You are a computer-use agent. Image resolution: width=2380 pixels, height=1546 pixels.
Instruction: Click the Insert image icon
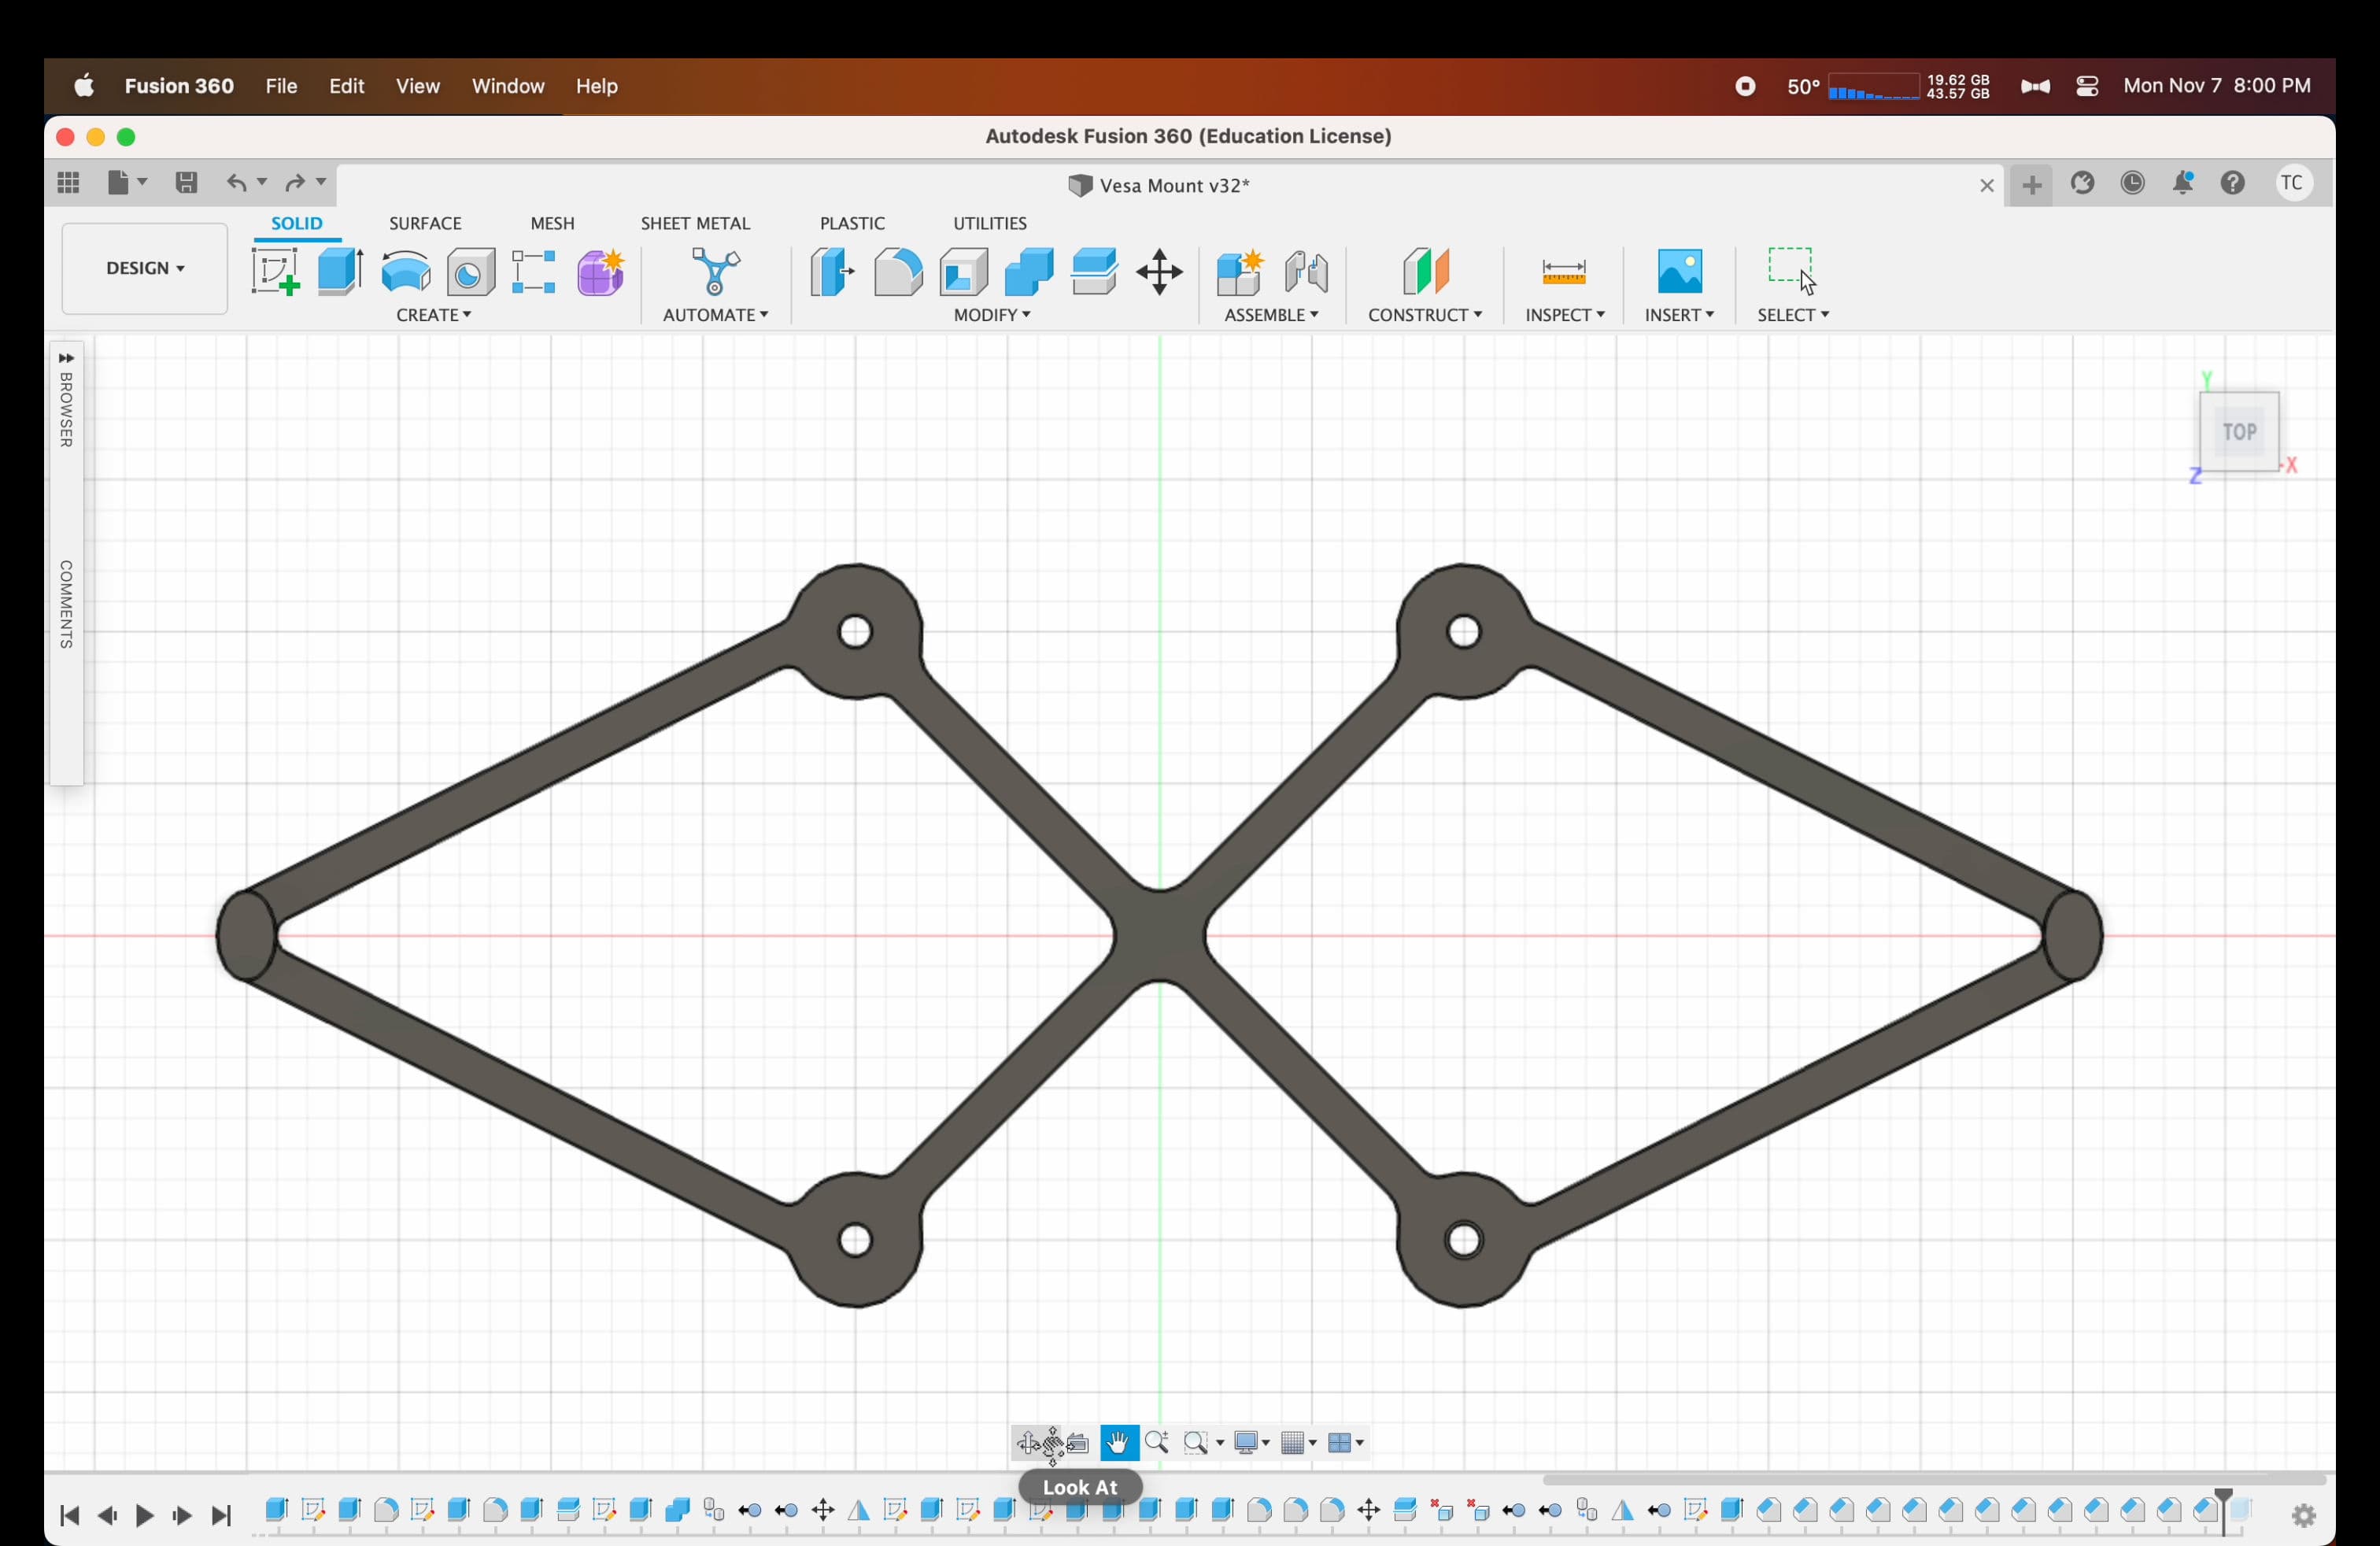1679,272
